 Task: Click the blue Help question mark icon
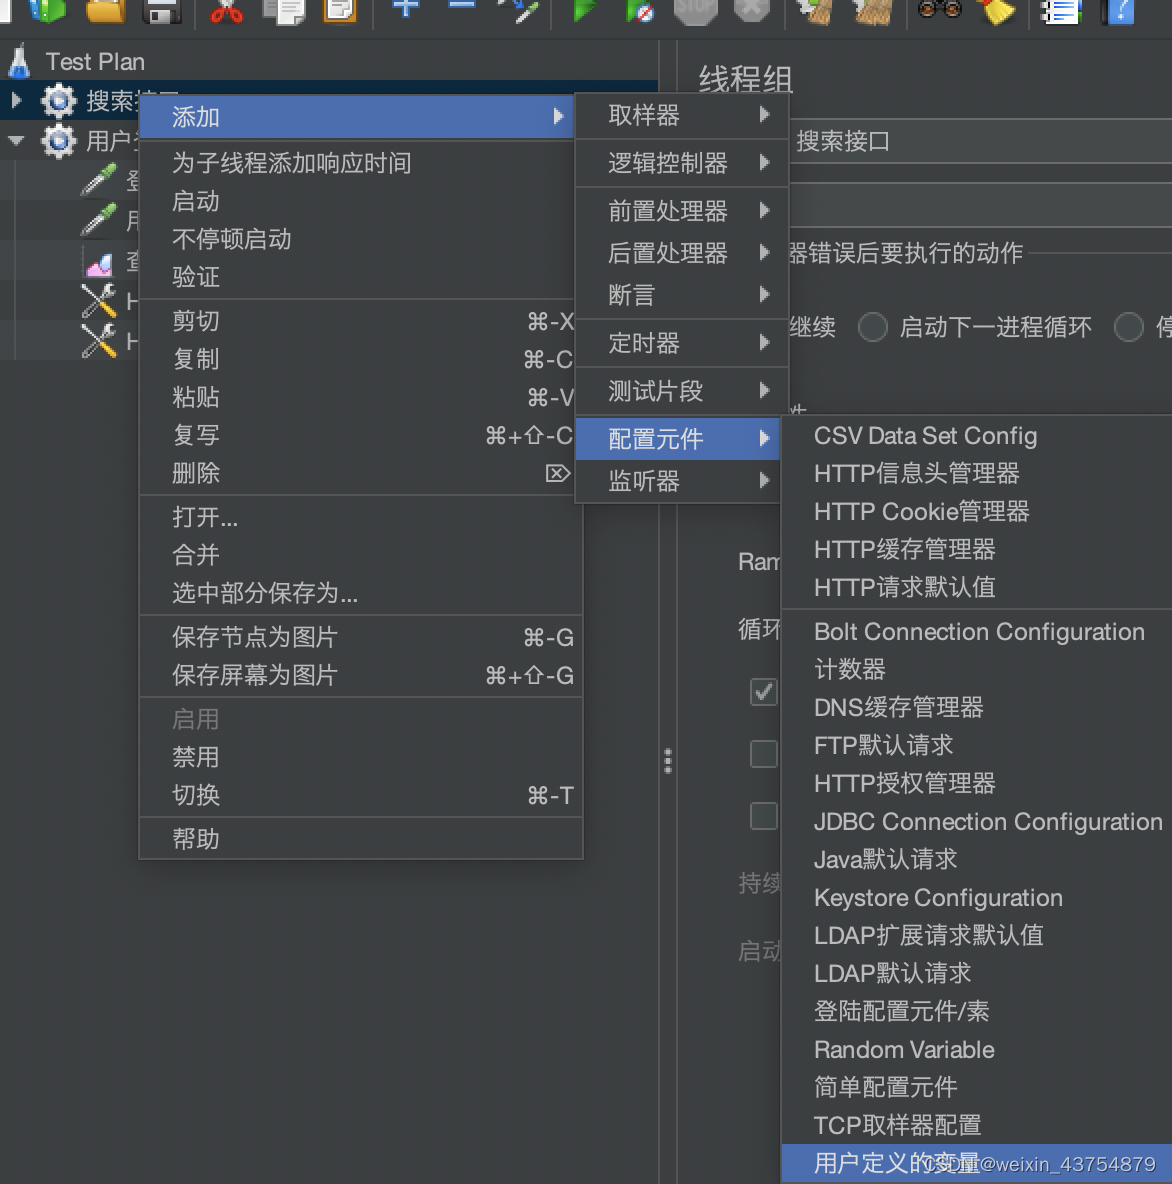[x=1118, y=11]
